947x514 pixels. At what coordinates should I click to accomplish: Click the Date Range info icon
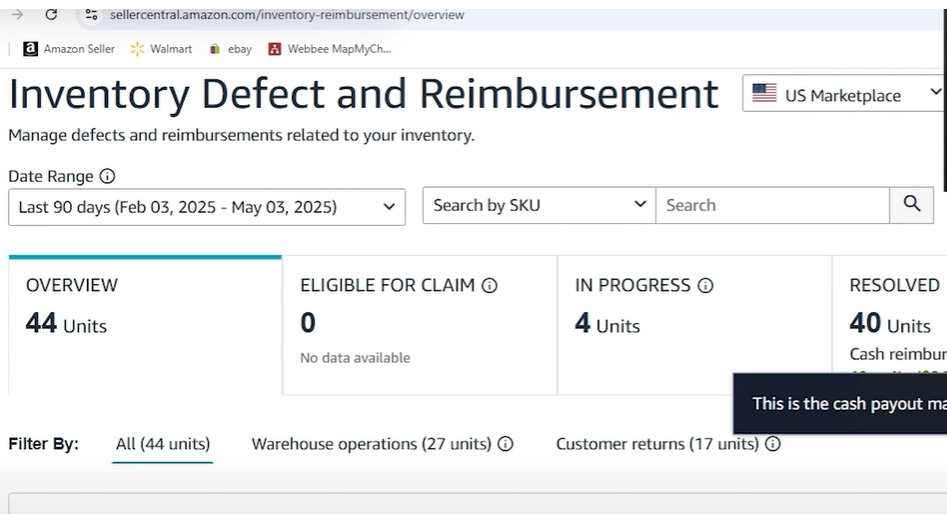(x=107, y=176)
